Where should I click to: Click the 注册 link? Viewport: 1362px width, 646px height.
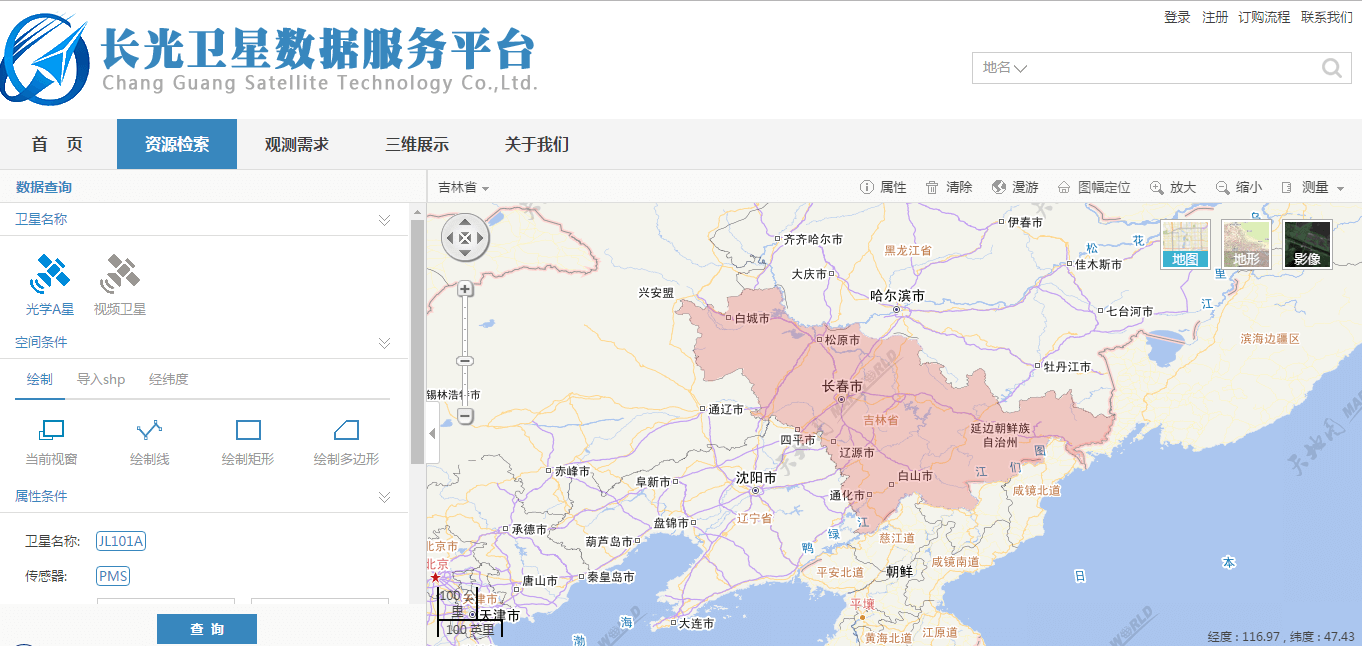click(x=1215, y=17)
